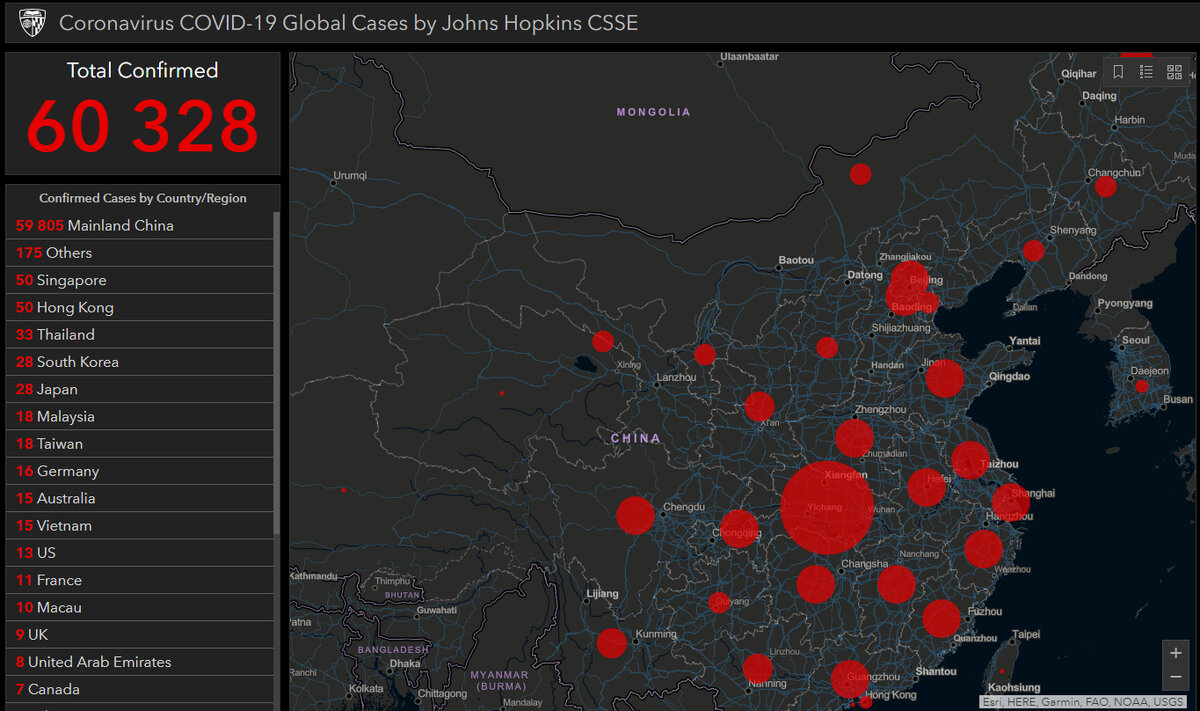Image resolution: width=1200 pixels, height=711 pixels.
Task: Select the Vietnam row with 15 cases
Action: click(139, 526)
